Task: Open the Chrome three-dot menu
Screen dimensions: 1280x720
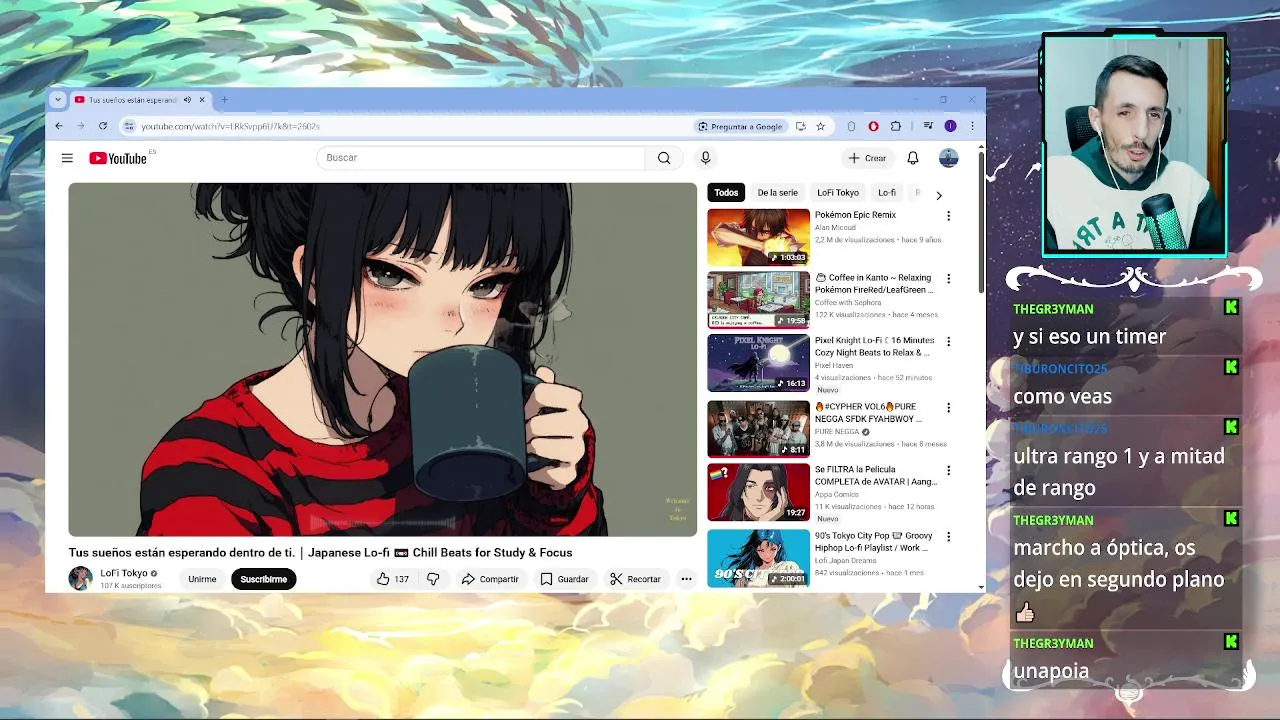Action: point(971,126)
